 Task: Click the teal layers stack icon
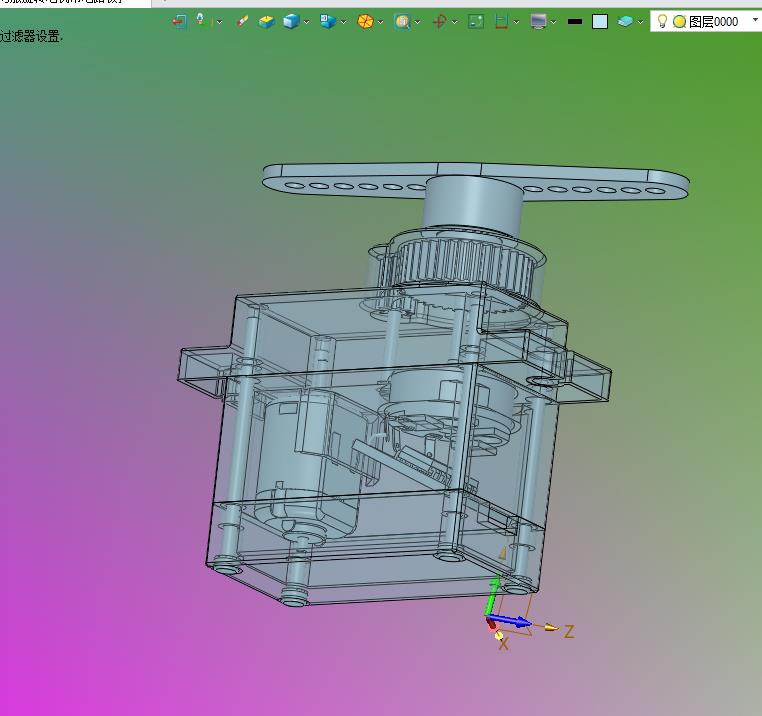click(x=625, y=21)
